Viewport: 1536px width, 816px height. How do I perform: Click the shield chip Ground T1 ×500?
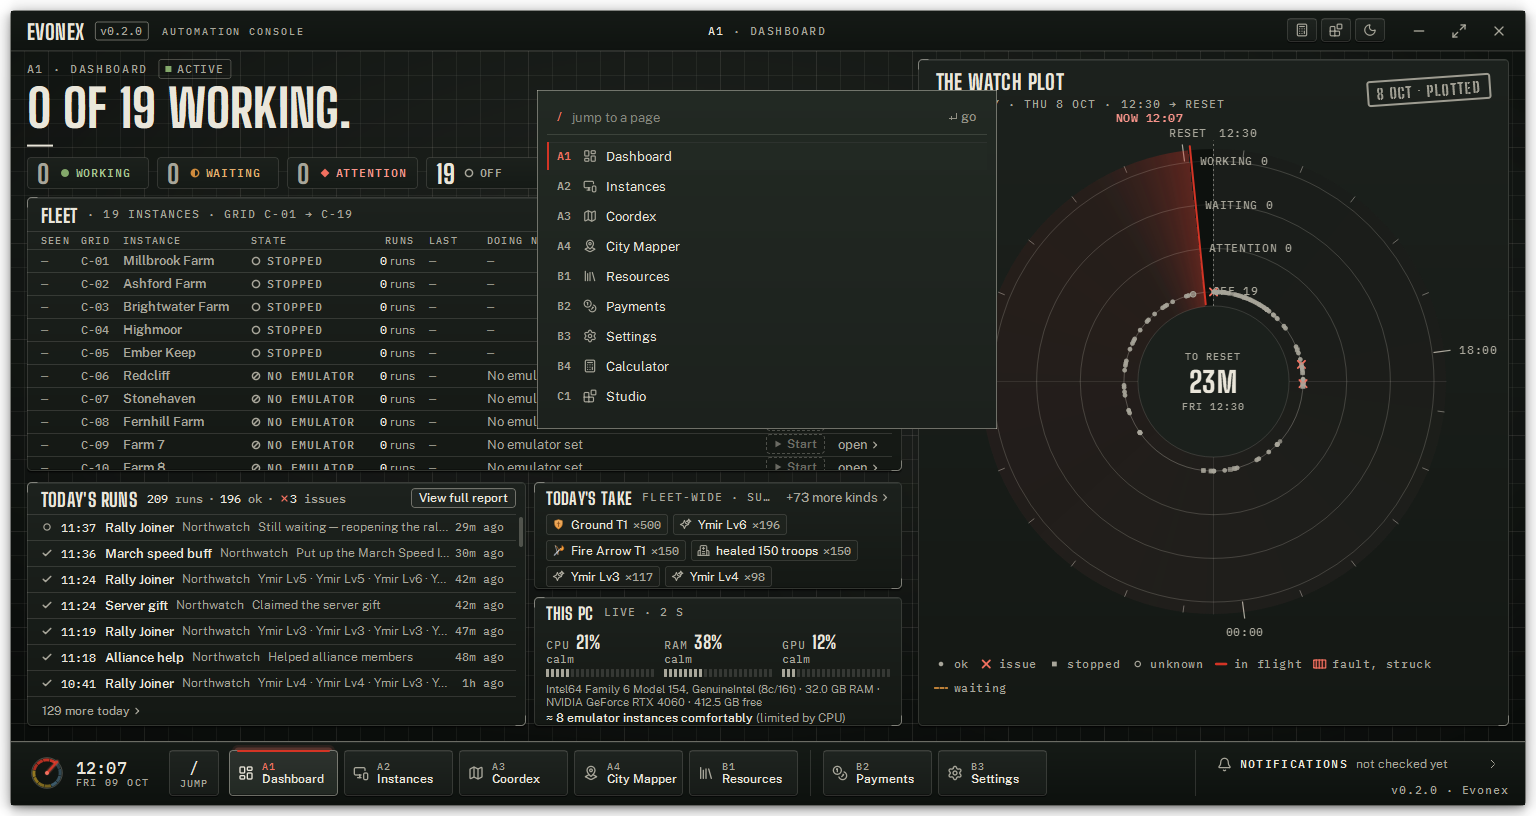pos(607,525)
